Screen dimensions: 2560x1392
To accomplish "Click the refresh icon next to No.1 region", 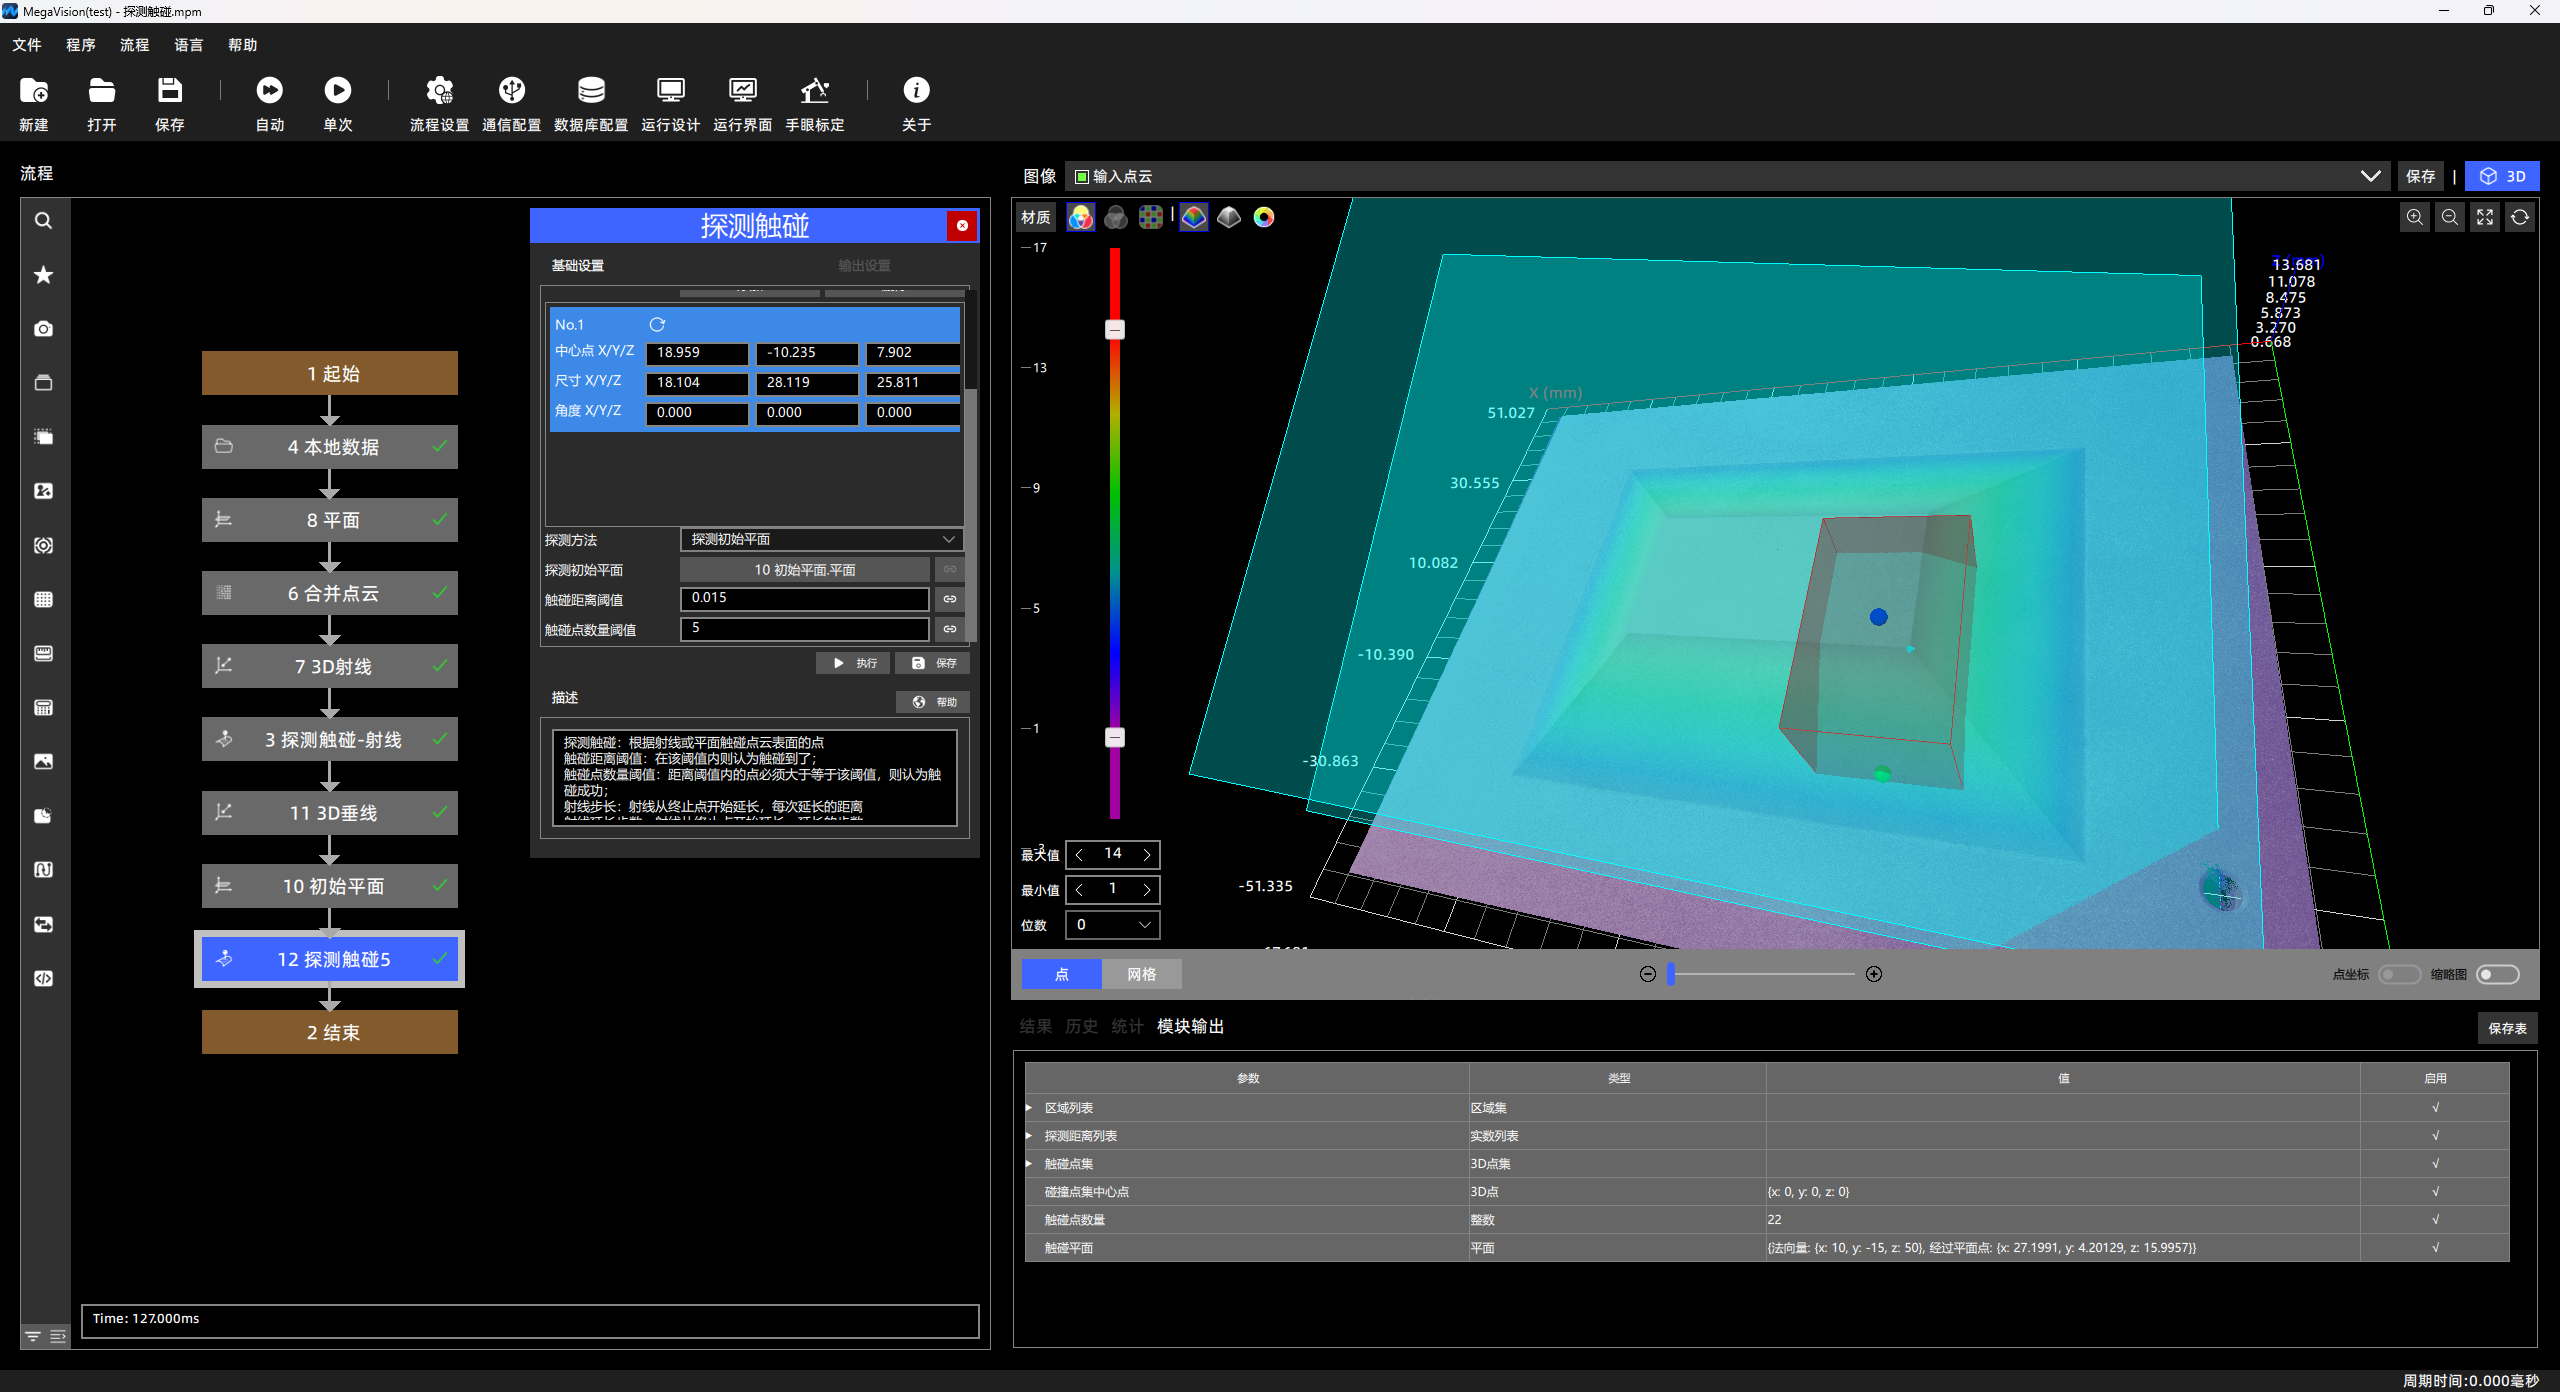I will coord(657,325).
